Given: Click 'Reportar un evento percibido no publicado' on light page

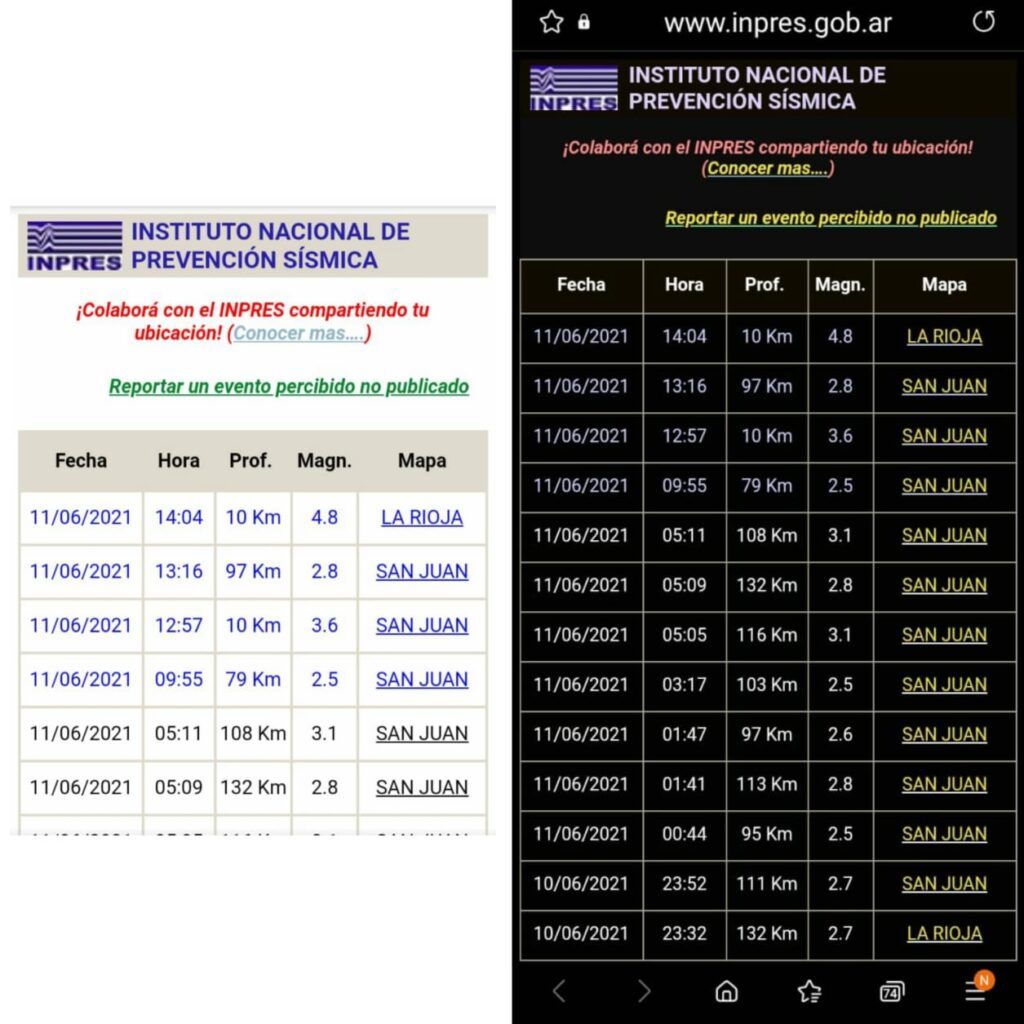Looking at the screenshot, I should coord(289,387).
